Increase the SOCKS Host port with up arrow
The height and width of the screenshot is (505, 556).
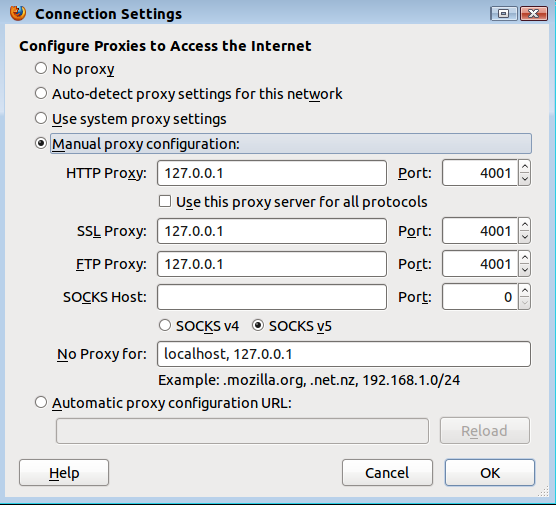coord(525,290)
